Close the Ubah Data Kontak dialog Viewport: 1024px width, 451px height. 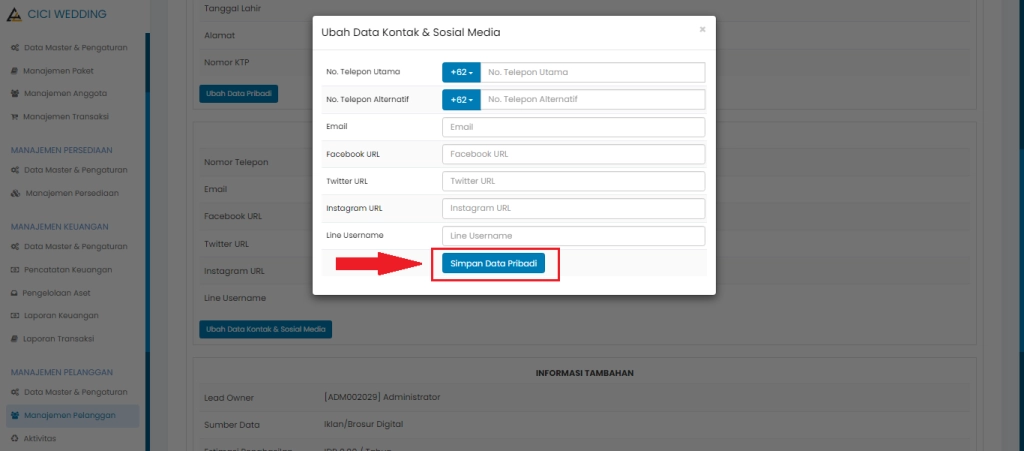click(x=702, y=30)
